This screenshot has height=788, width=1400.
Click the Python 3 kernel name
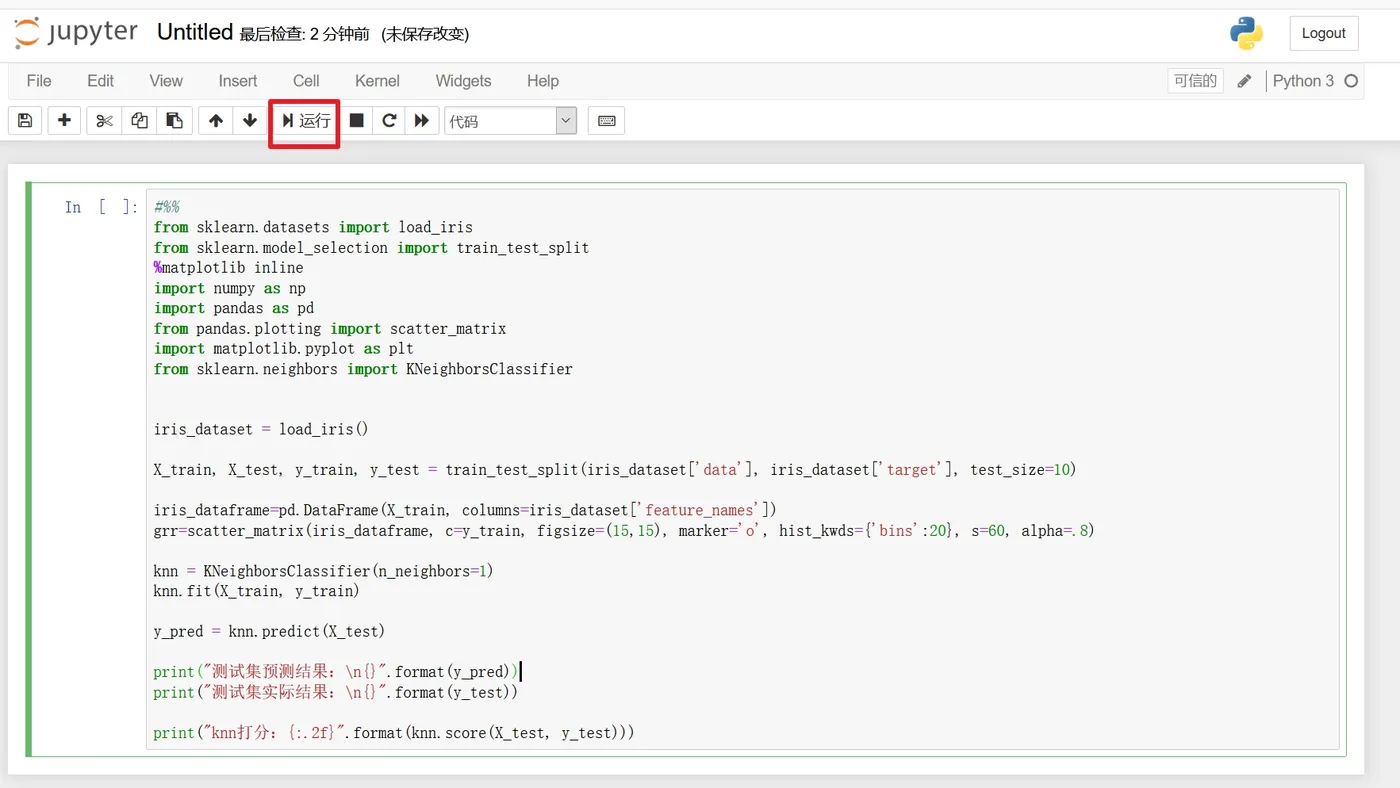click(1303, 81)
